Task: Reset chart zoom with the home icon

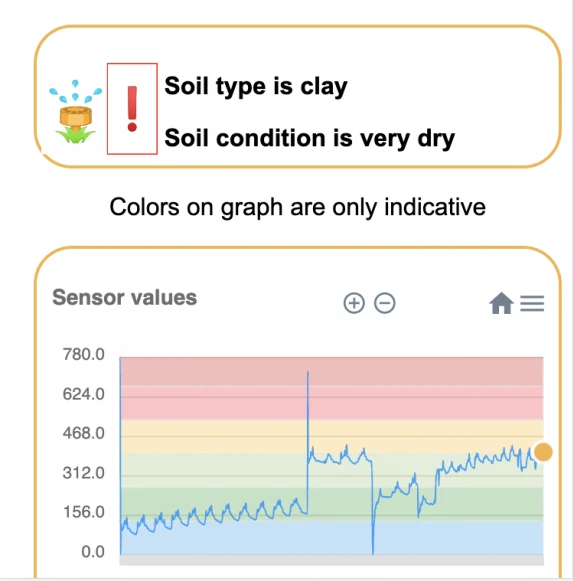Action: (501, 303)
